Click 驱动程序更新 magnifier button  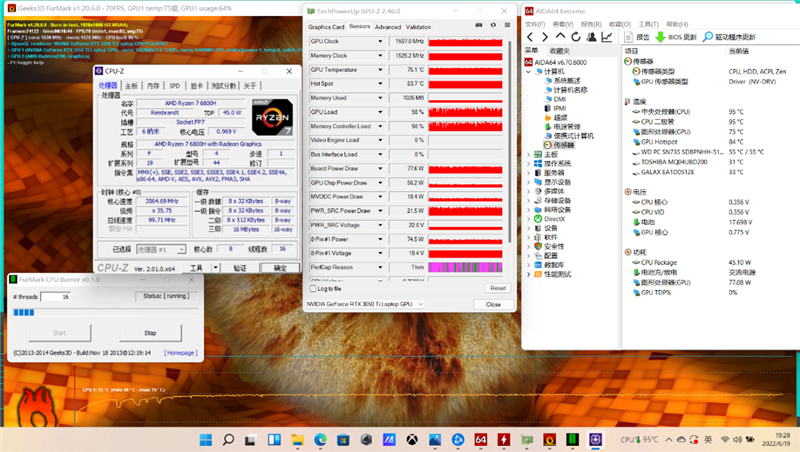coord(729,37)
